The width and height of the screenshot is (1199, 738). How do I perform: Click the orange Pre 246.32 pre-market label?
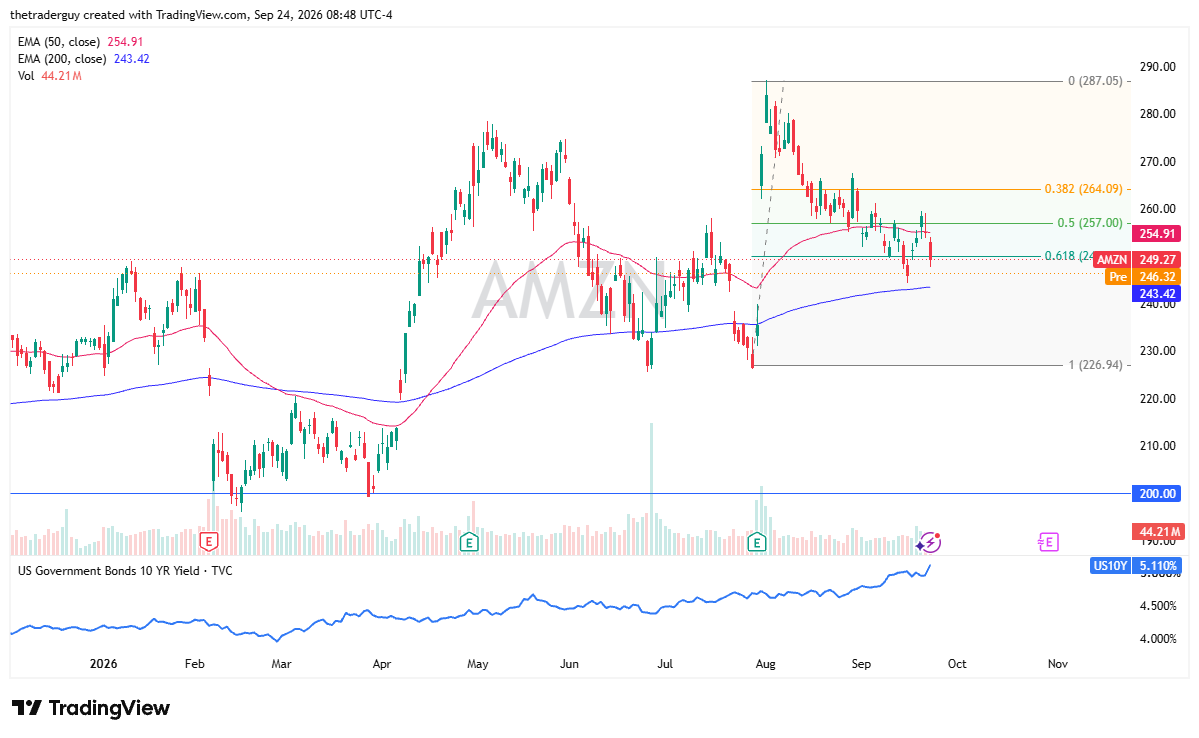click(1143, 277)
